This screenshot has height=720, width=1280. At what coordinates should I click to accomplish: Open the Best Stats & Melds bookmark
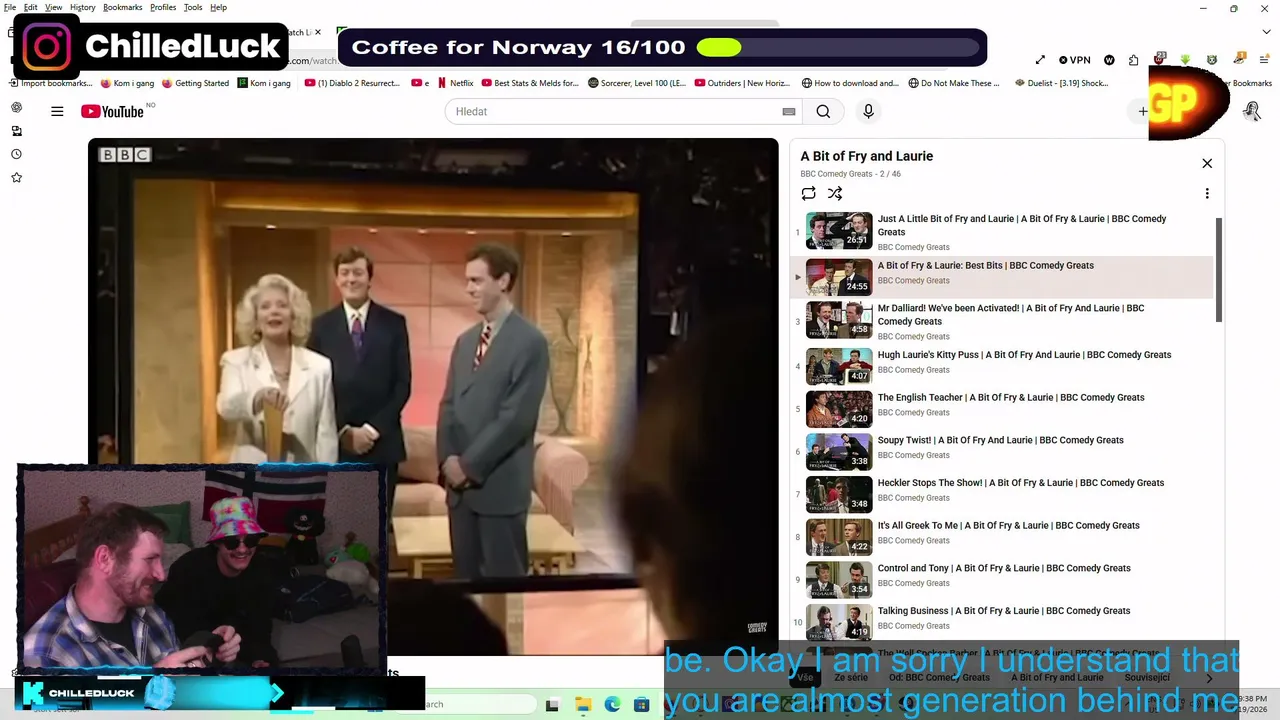530,83
